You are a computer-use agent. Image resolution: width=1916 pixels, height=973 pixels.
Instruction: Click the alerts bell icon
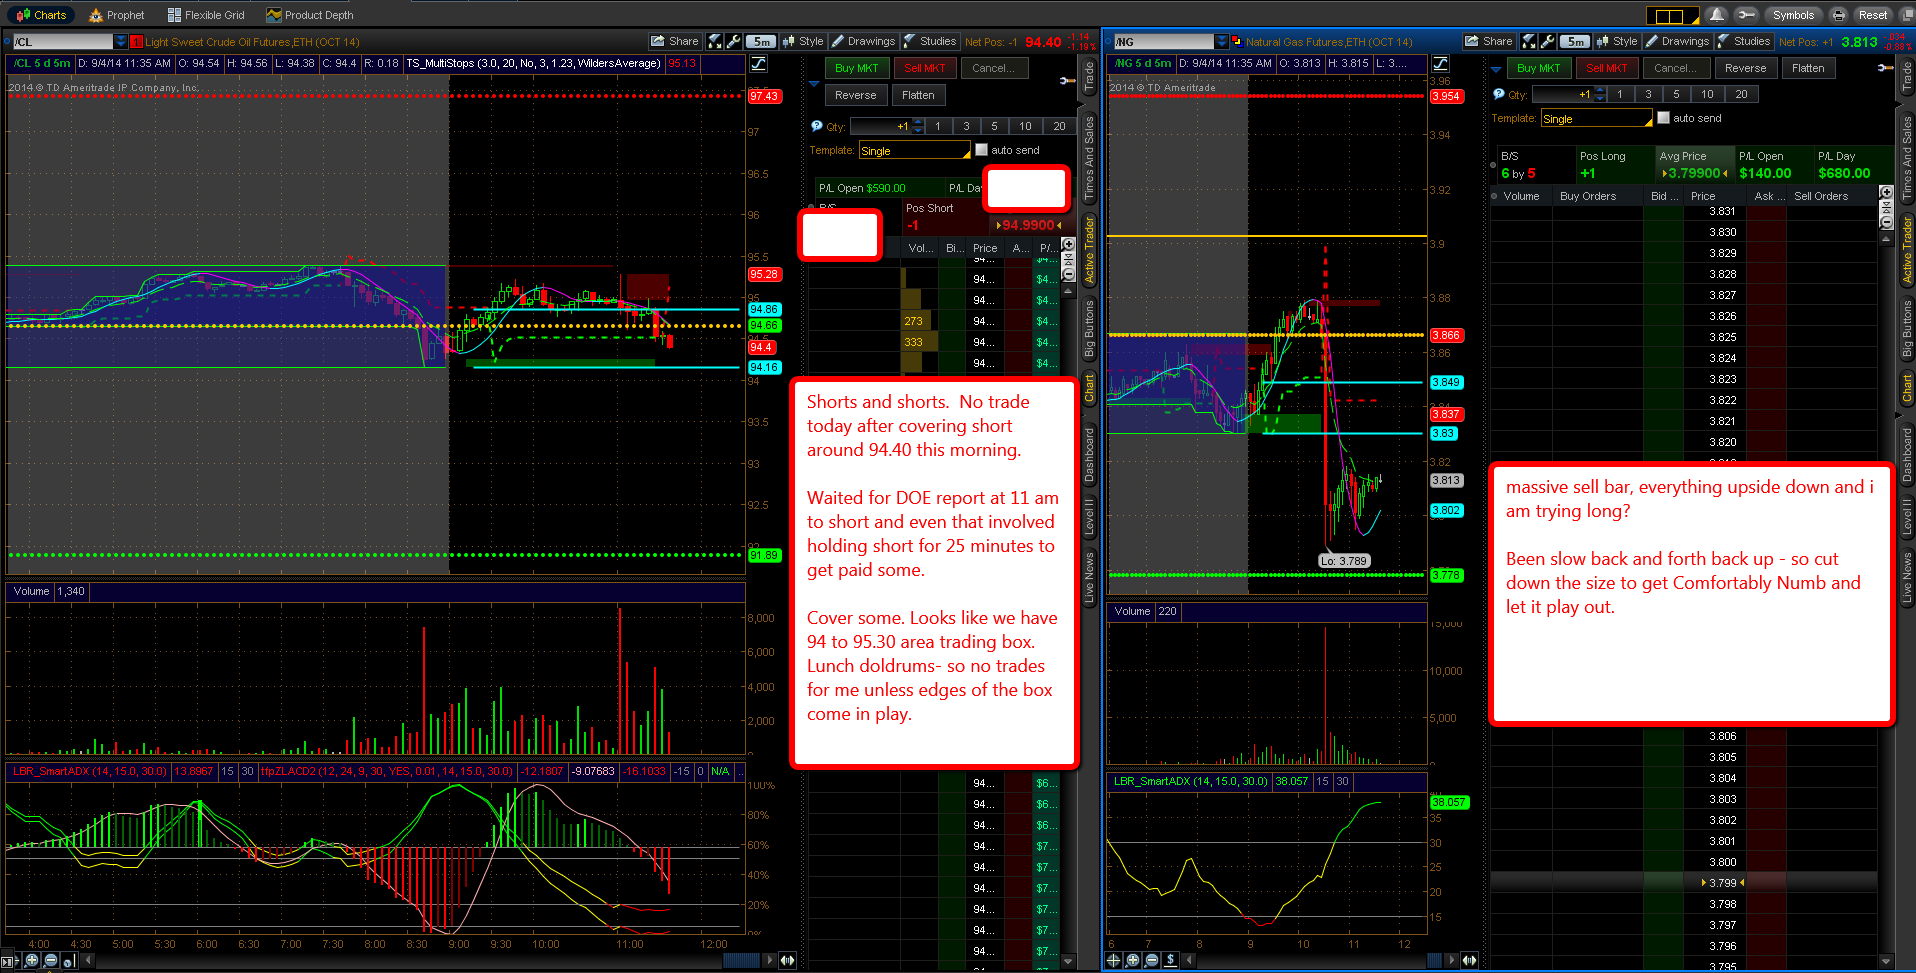(x=1716, y=15)
